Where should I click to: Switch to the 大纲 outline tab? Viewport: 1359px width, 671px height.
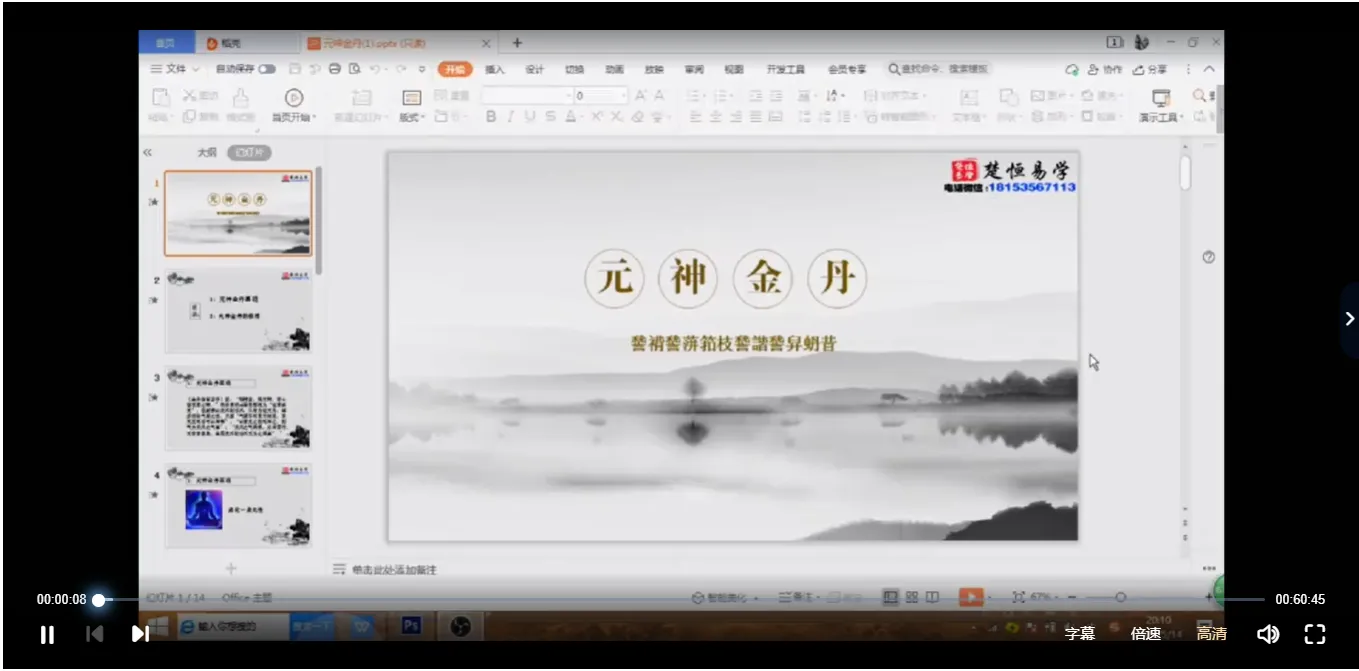207,153
